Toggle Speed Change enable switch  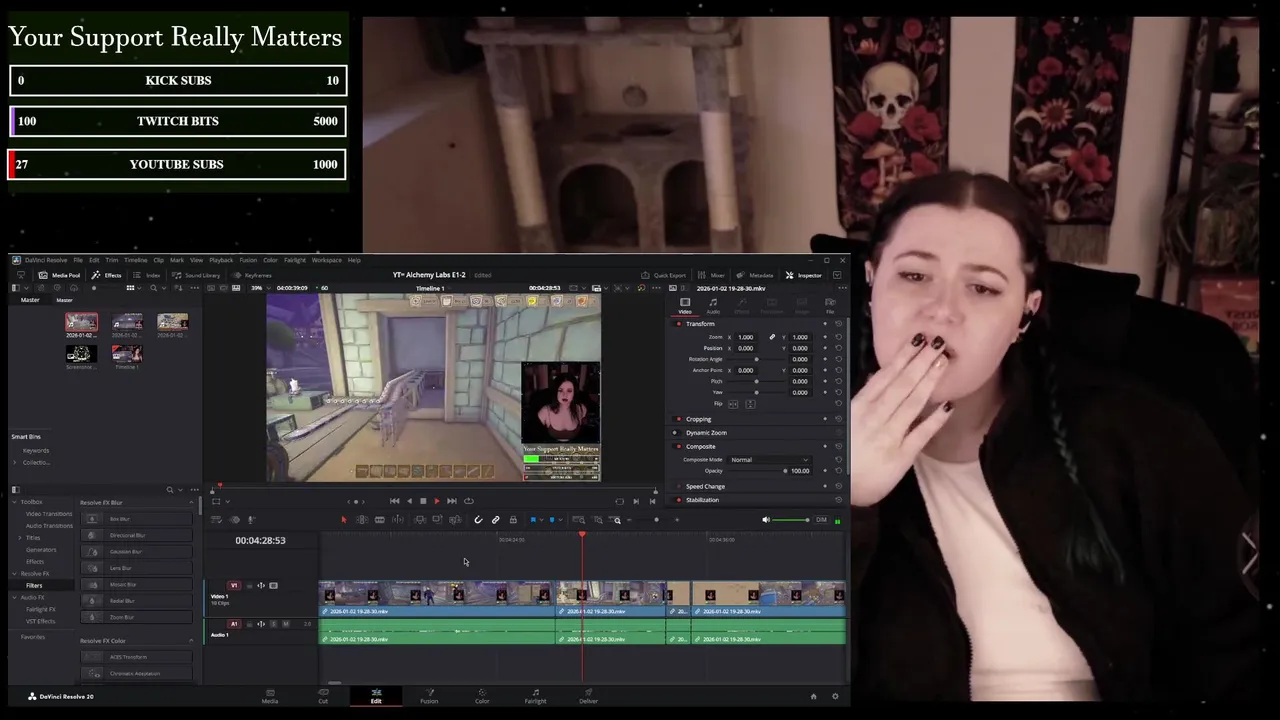pos(678,486)
